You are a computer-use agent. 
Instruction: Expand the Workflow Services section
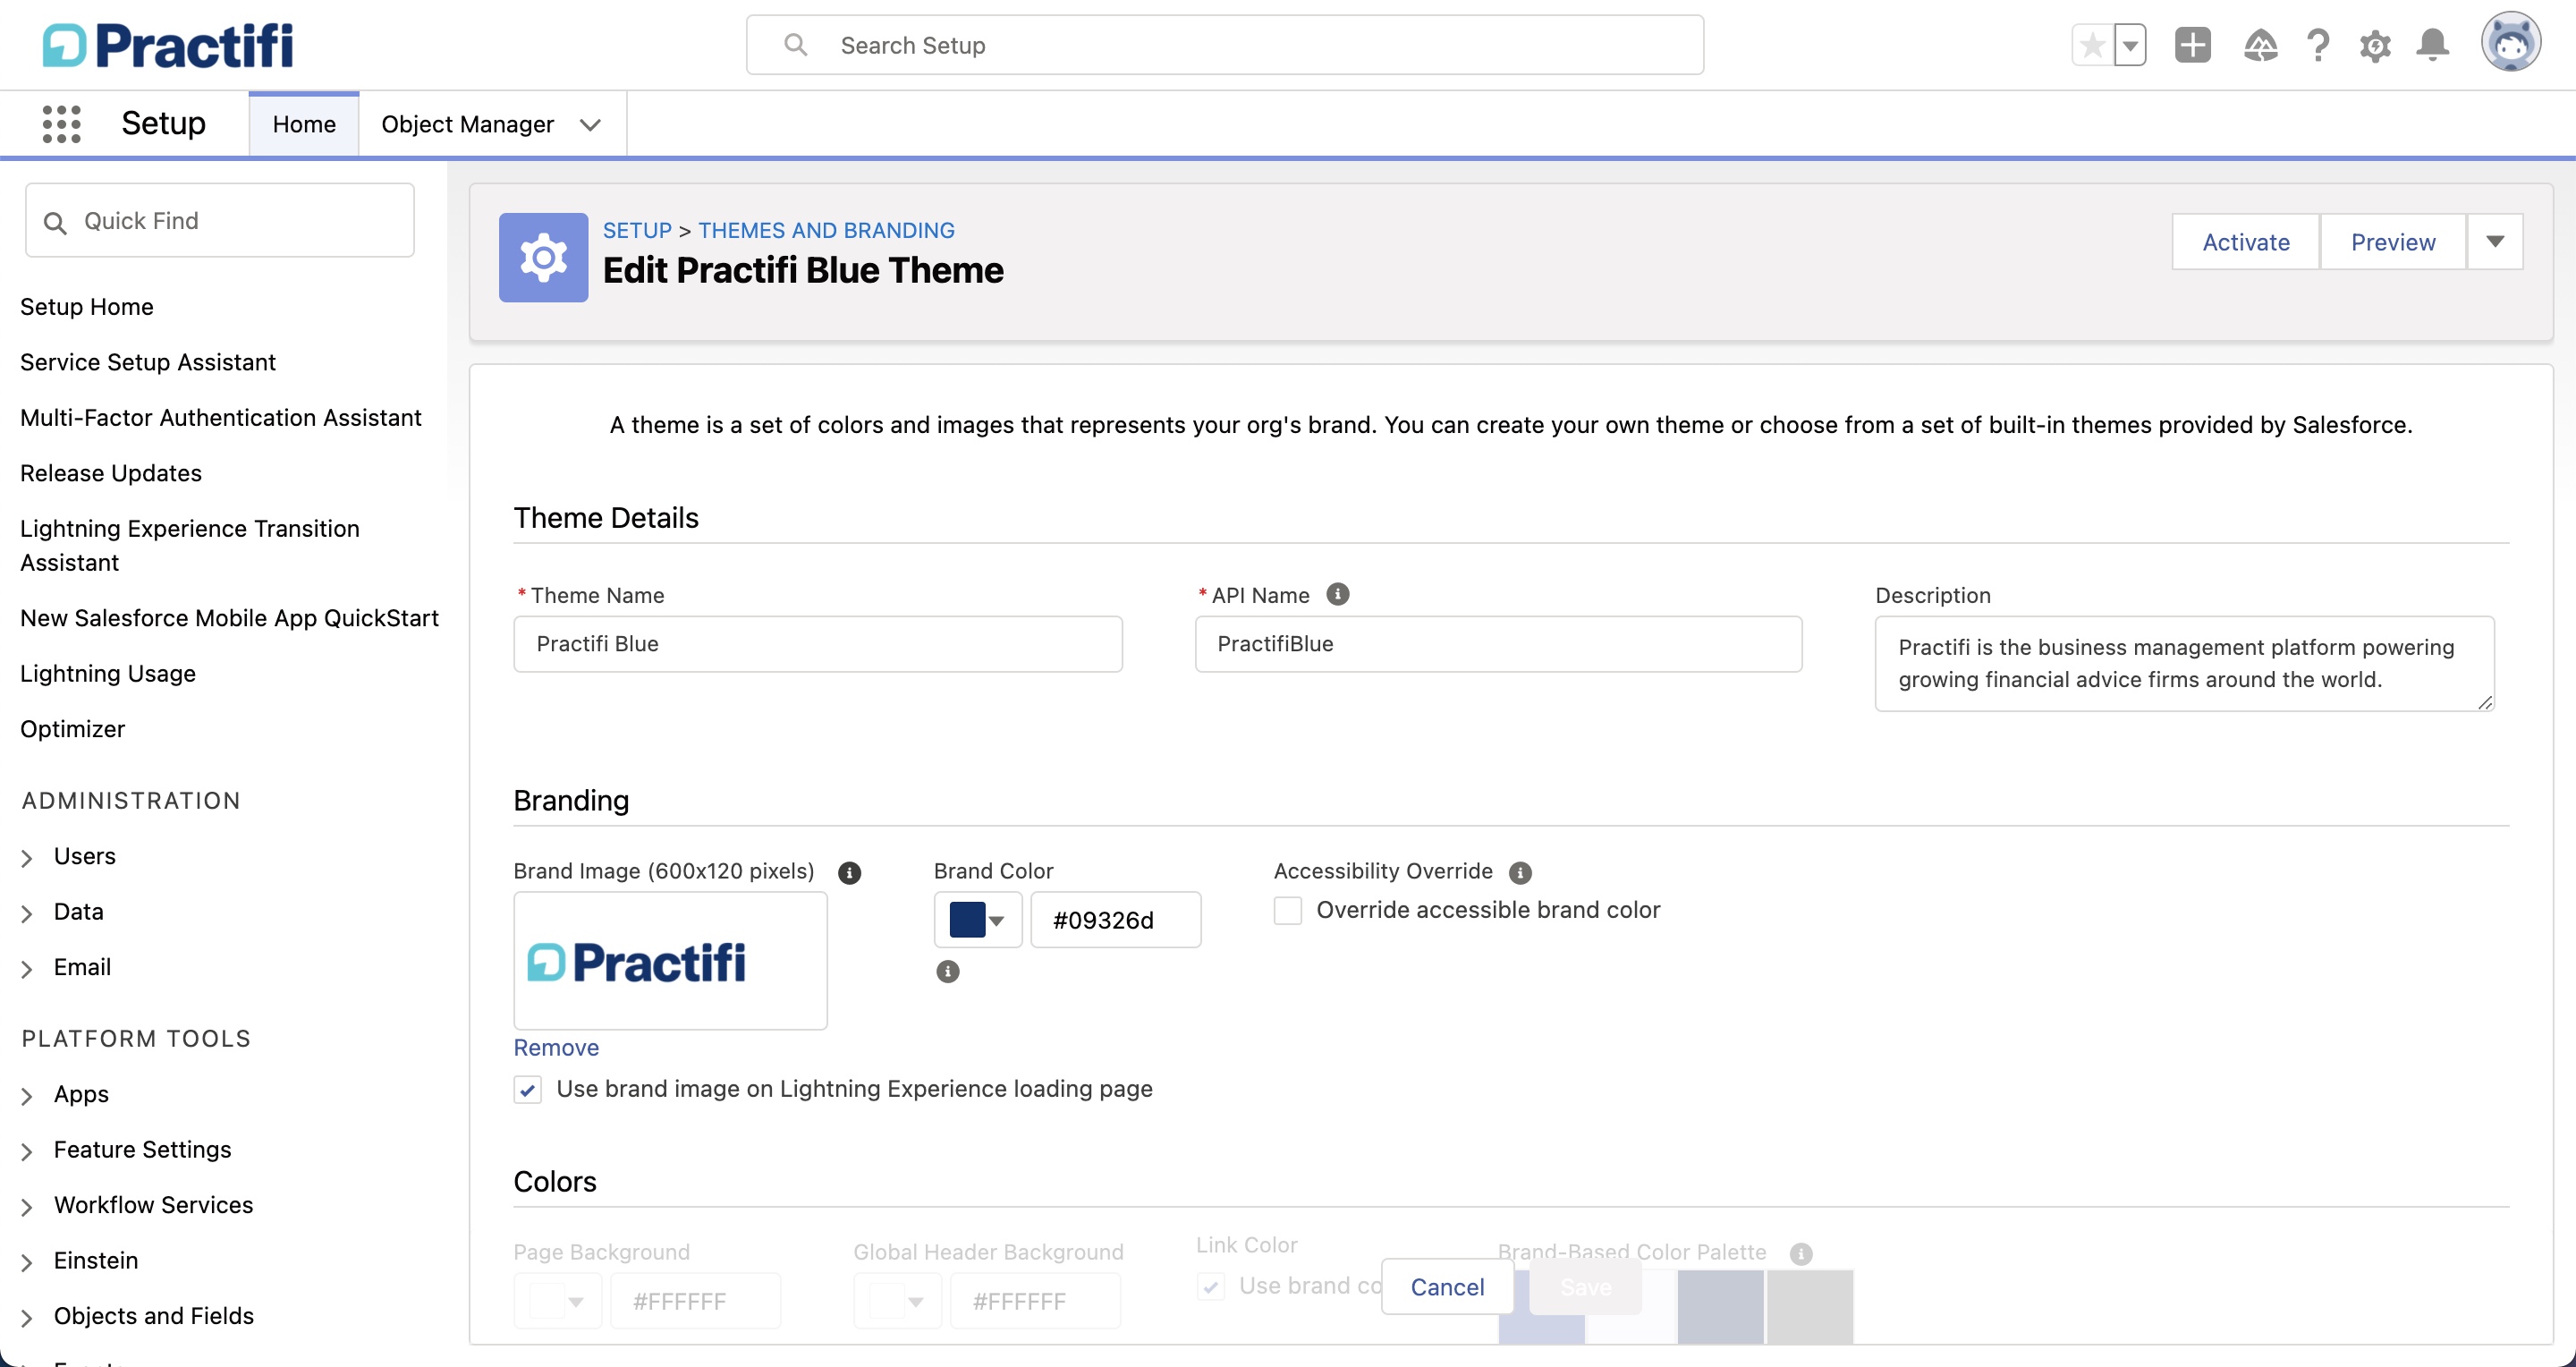coord(26,1207)
